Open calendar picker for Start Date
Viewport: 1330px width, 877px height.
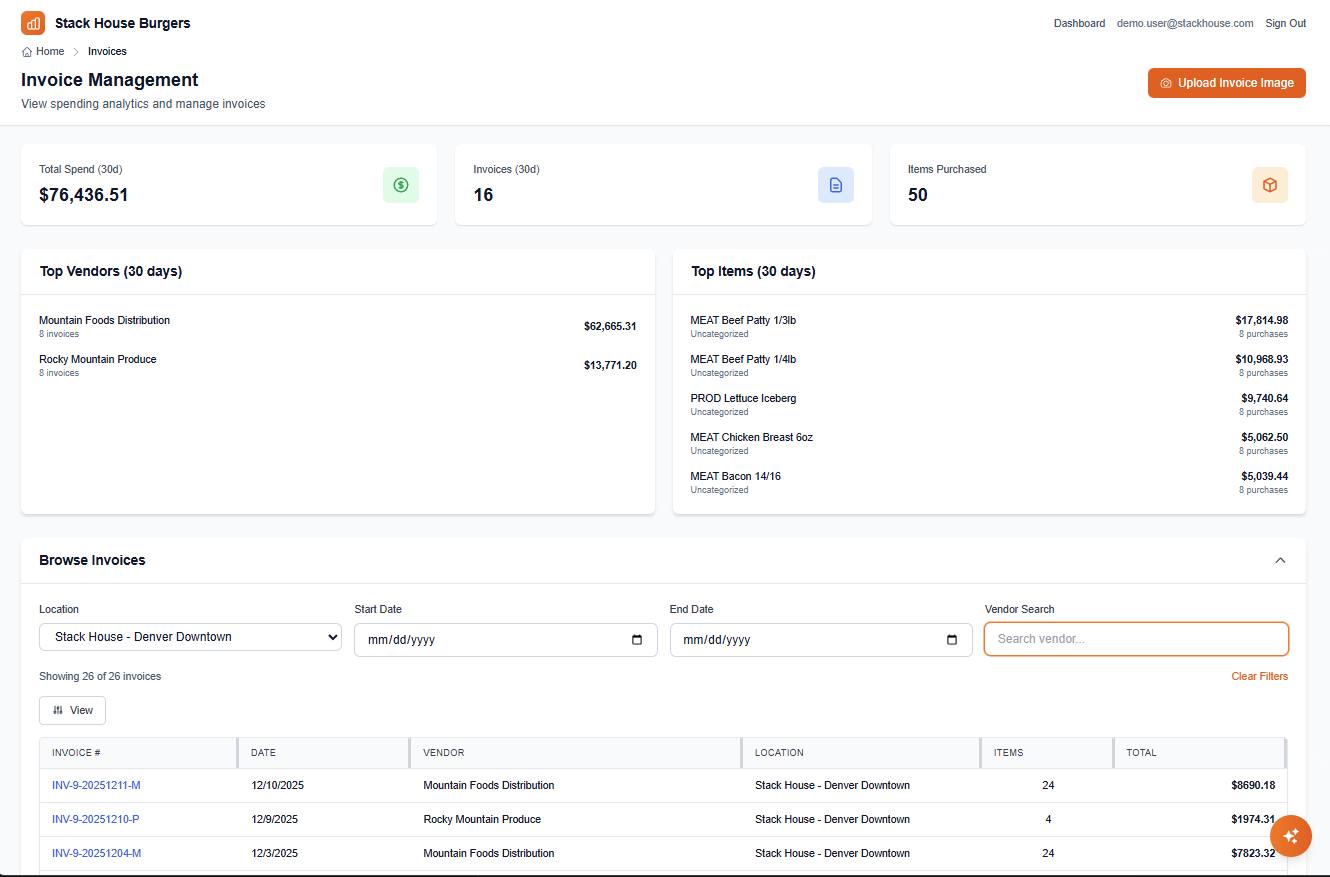click(637, 640)
